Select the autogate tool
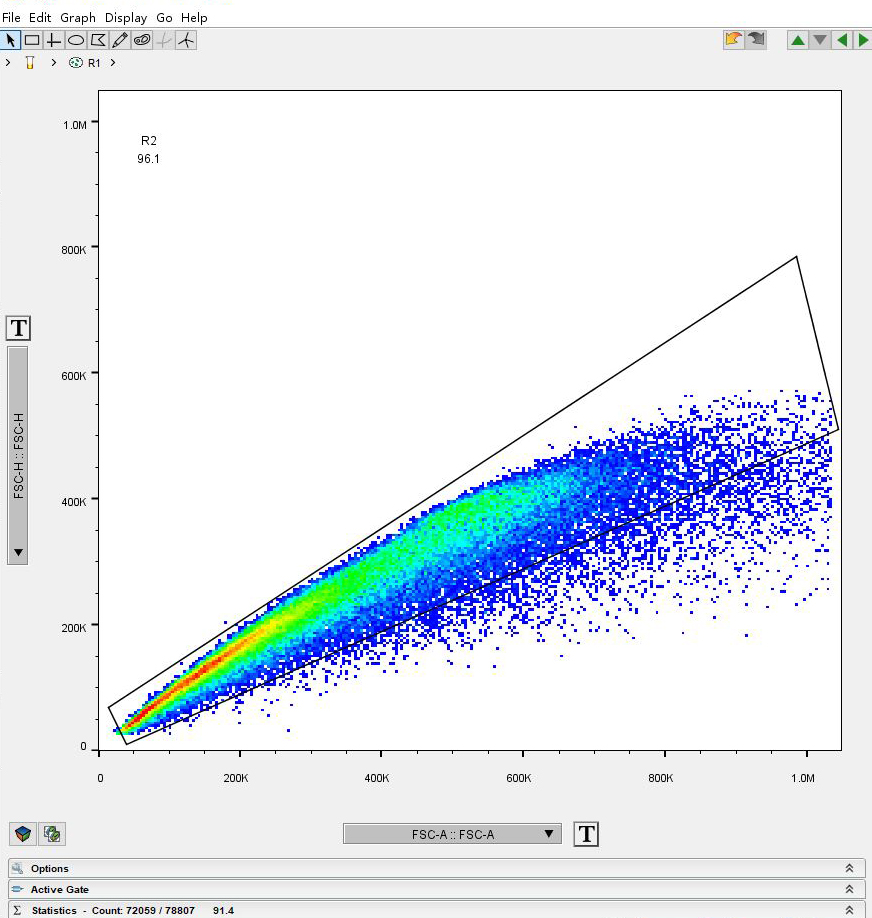The height and width of the screenshot is (918, 872). 142,40
